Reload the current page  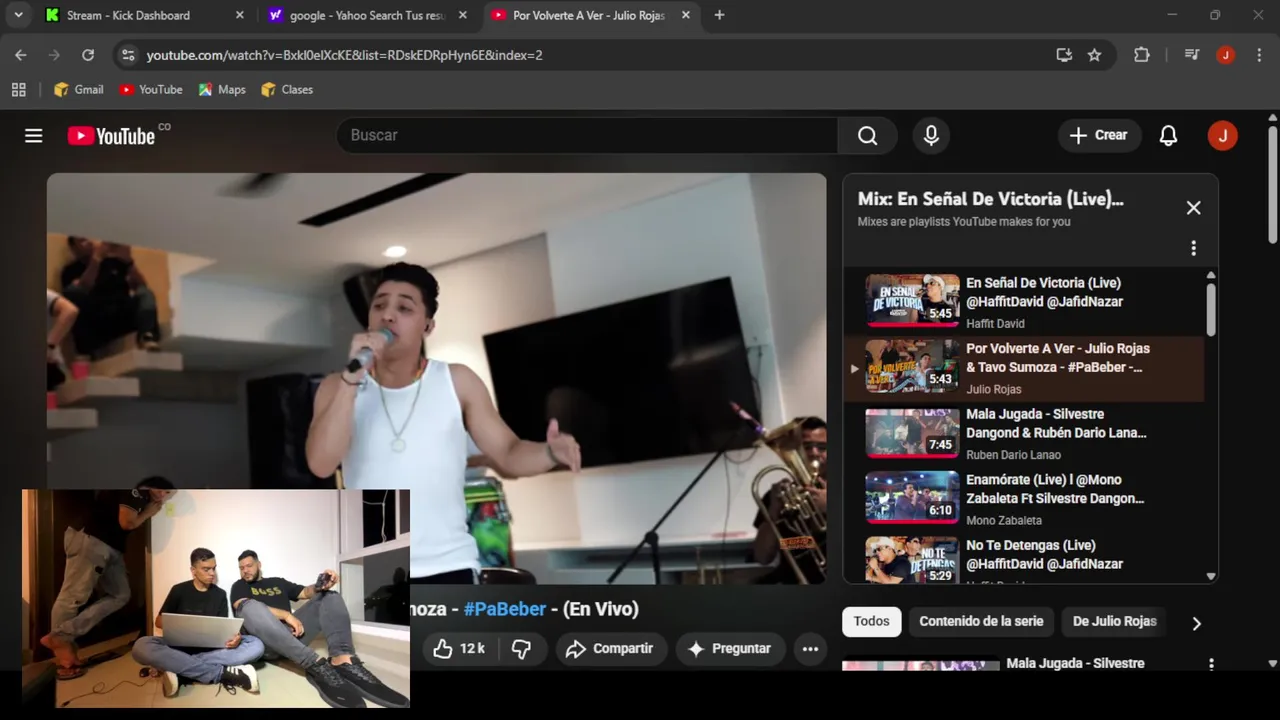click(88, 55)
